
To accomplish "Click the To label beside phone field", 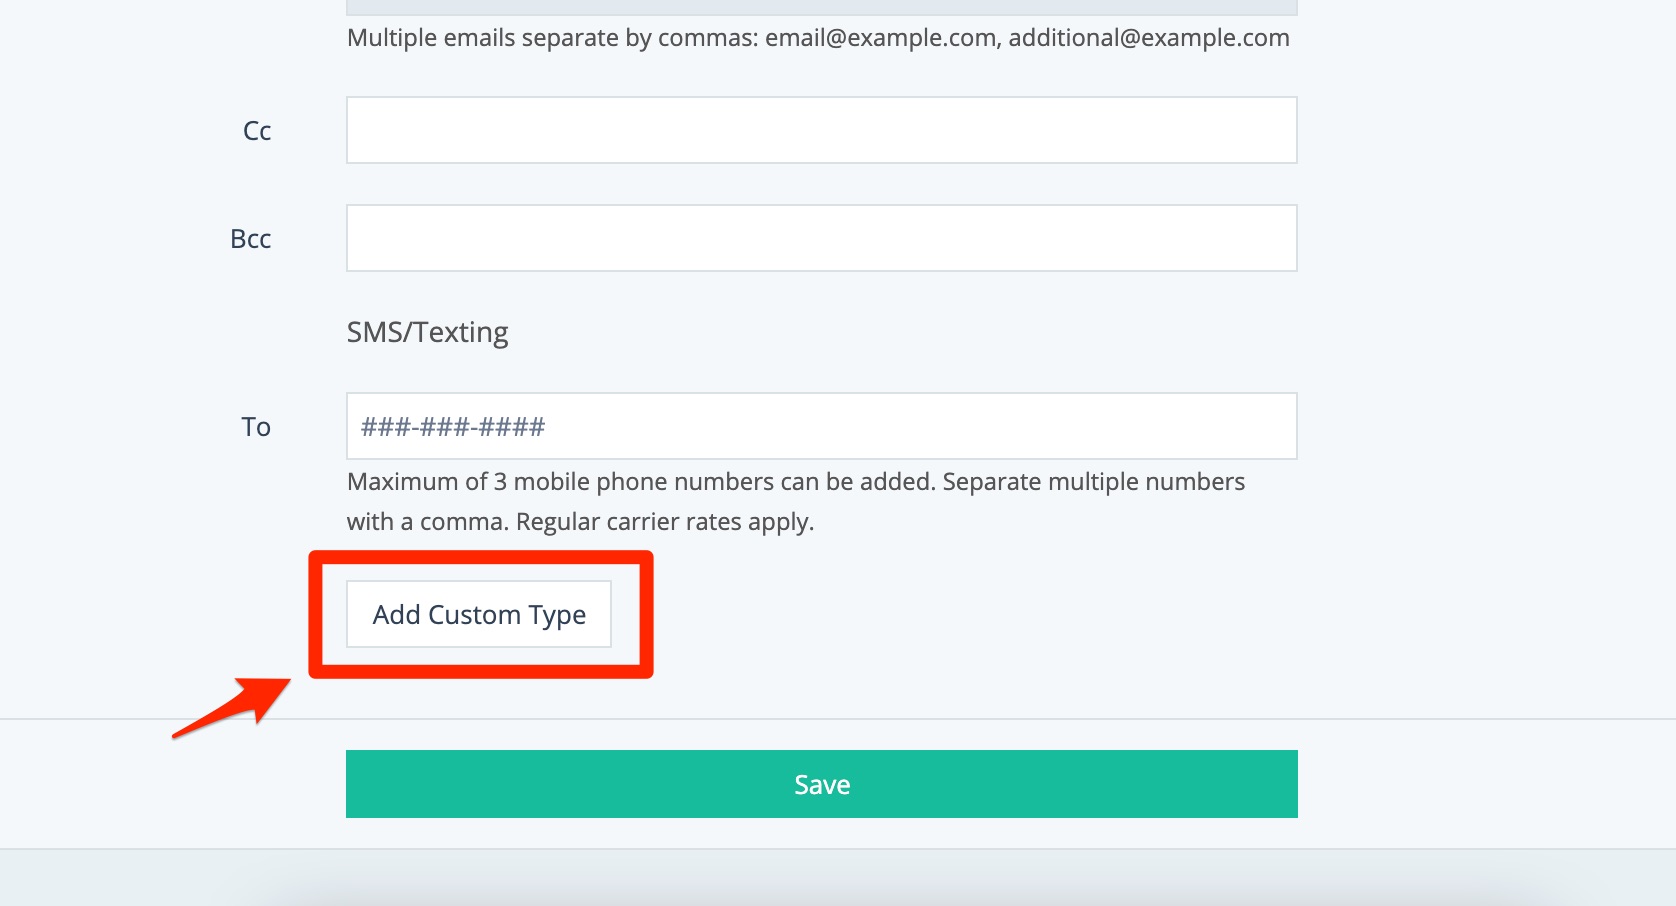I will click(256, 427).
